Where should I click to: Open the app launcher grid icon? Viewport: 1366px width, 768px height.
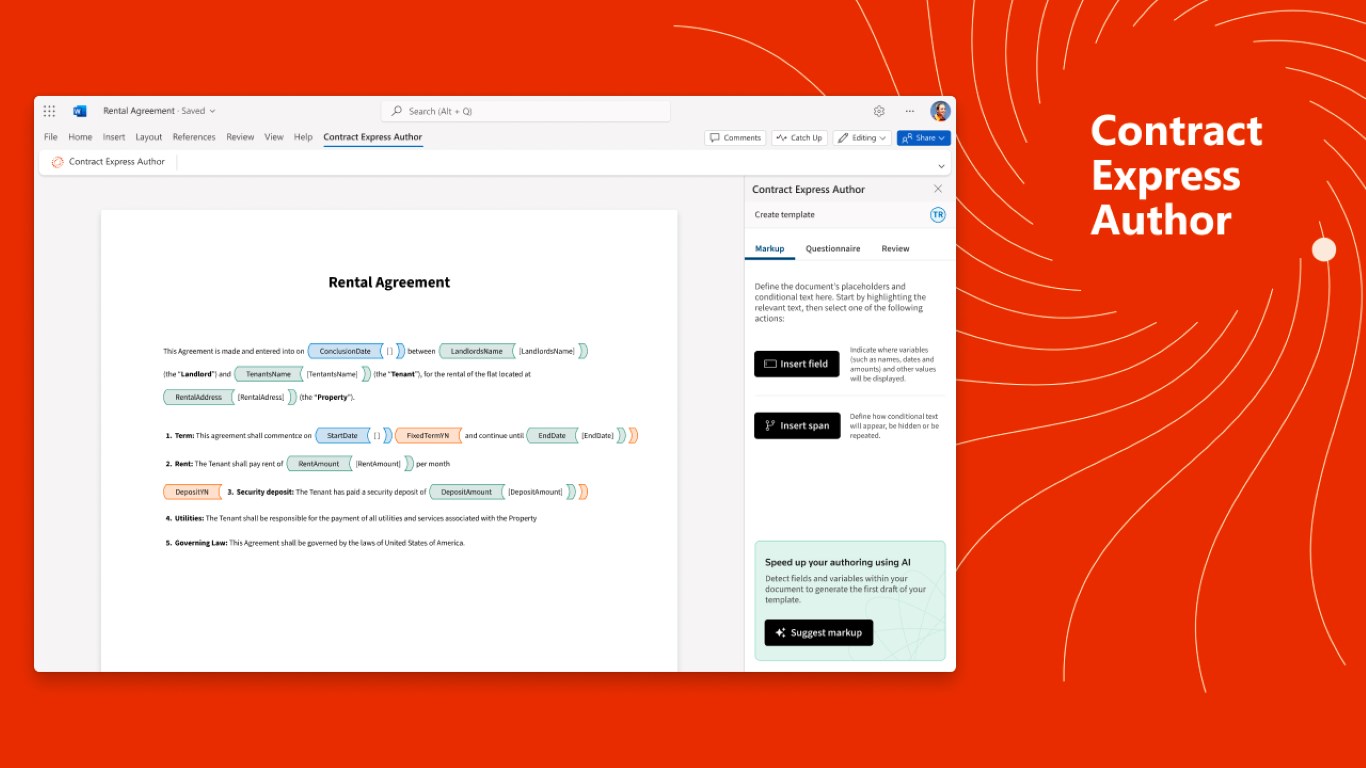50,111
